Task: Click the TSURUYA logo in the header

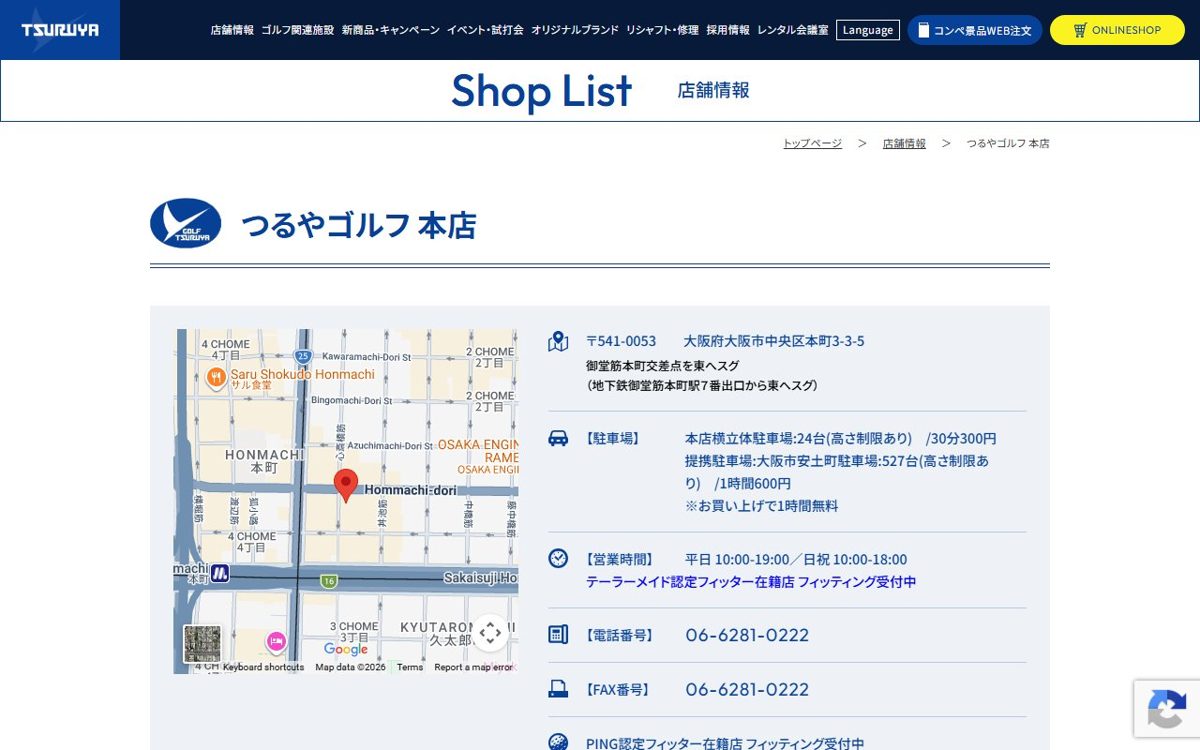Action: [x=60, y=30]
